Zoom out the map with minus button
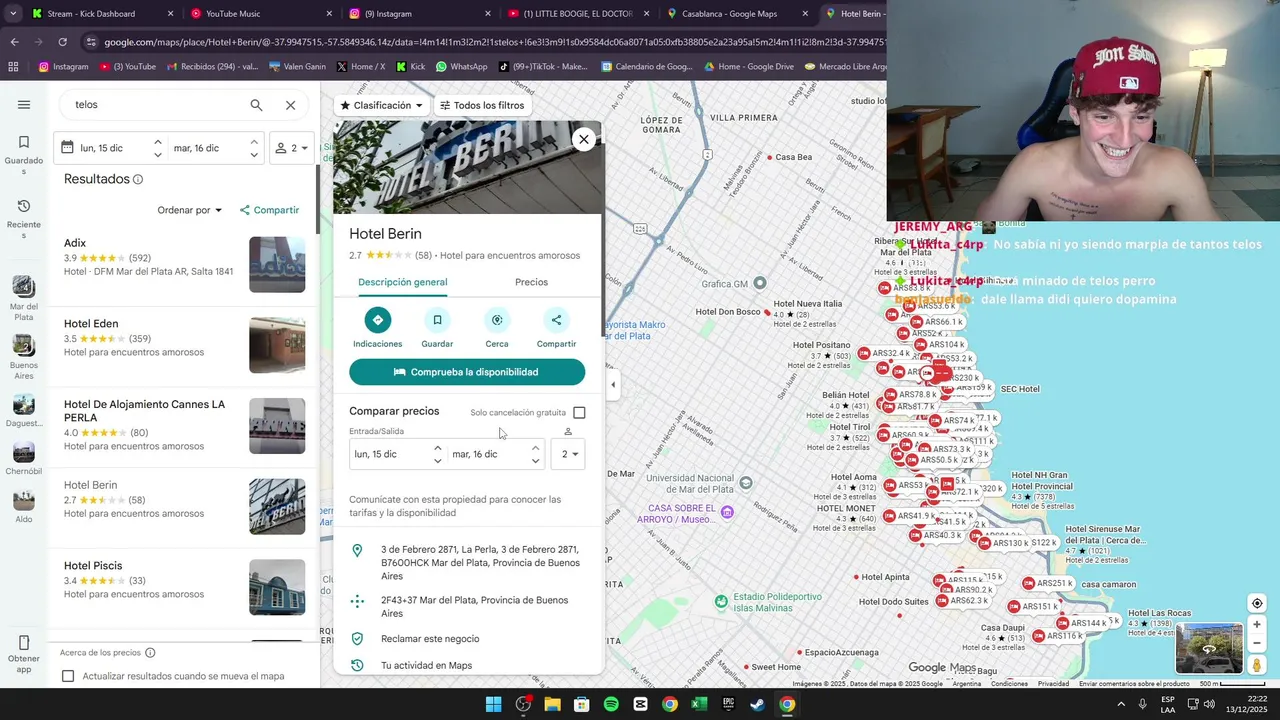Screen dimensions: 1280x720 (x=1257, y=643)
